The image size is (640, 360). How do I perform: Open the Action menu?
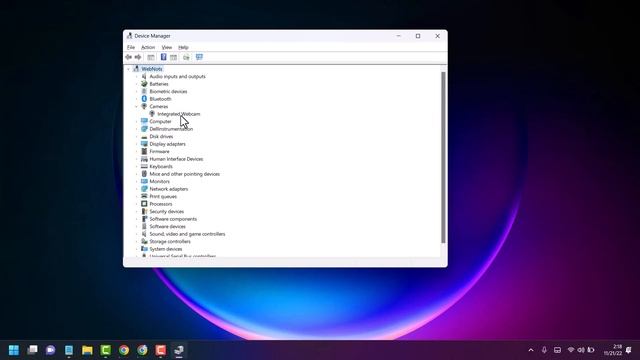point(148,47)
